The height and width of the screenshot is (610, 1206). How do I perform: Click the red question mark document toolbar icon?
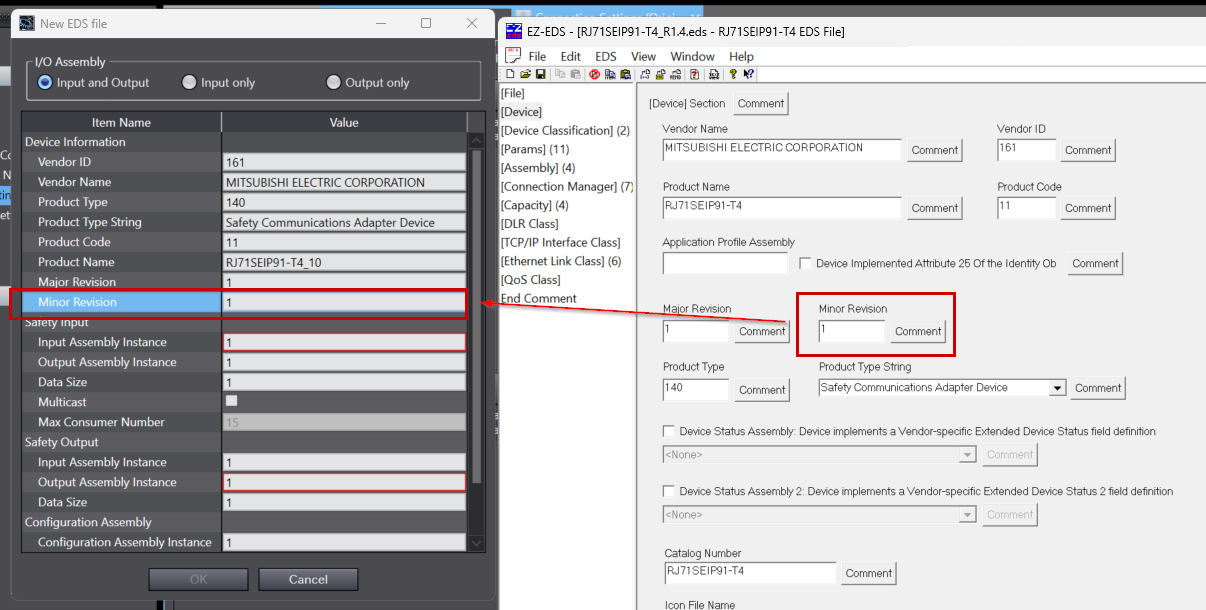[695, 74]
